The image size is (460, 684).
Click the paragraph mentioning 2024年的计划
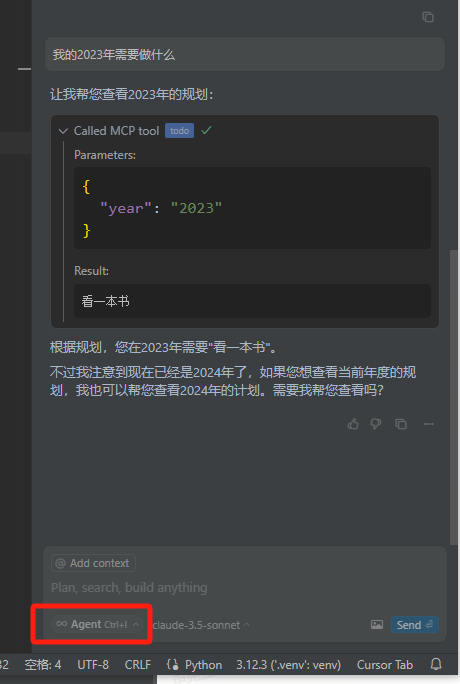pos(233,381)
